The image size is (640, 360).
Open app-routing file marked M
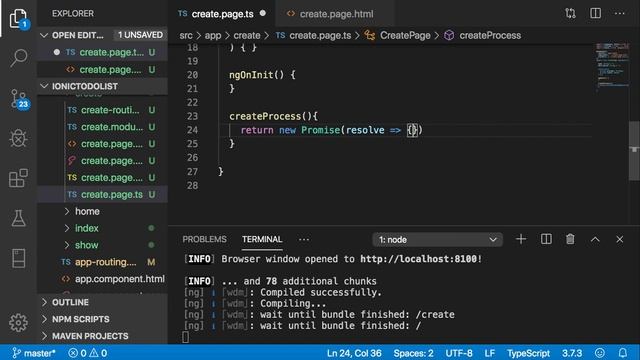pos(106,262)
